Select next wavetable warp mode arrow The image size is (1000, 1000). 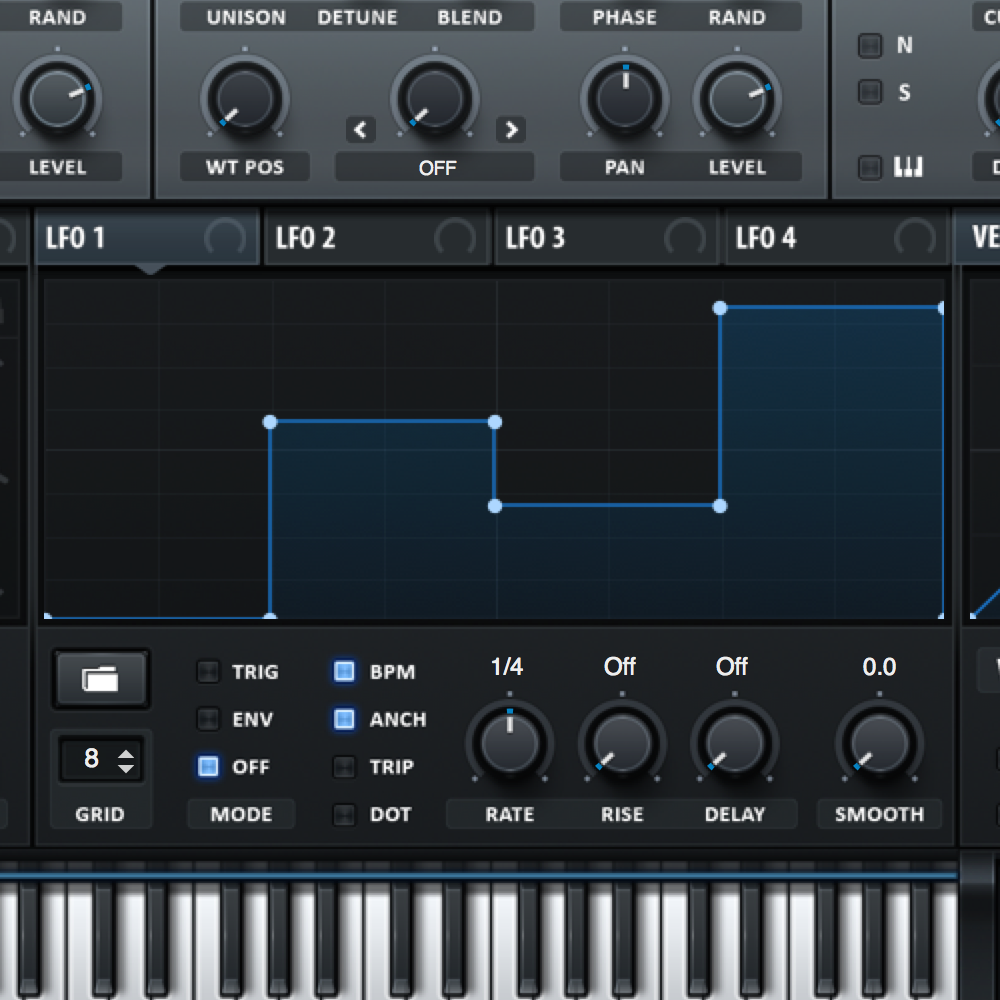pyautogui.click(x=511, y=130)
